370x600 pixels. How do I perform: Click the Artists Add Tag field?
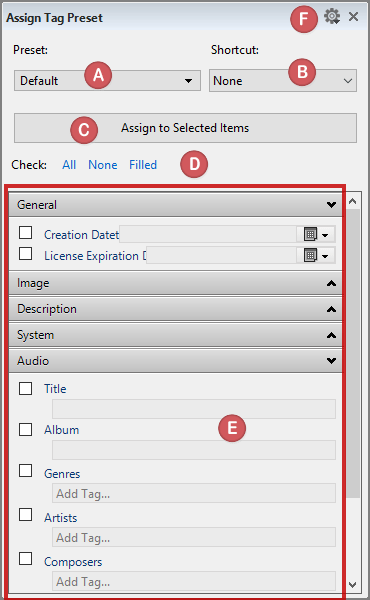[x=194, y=537]
